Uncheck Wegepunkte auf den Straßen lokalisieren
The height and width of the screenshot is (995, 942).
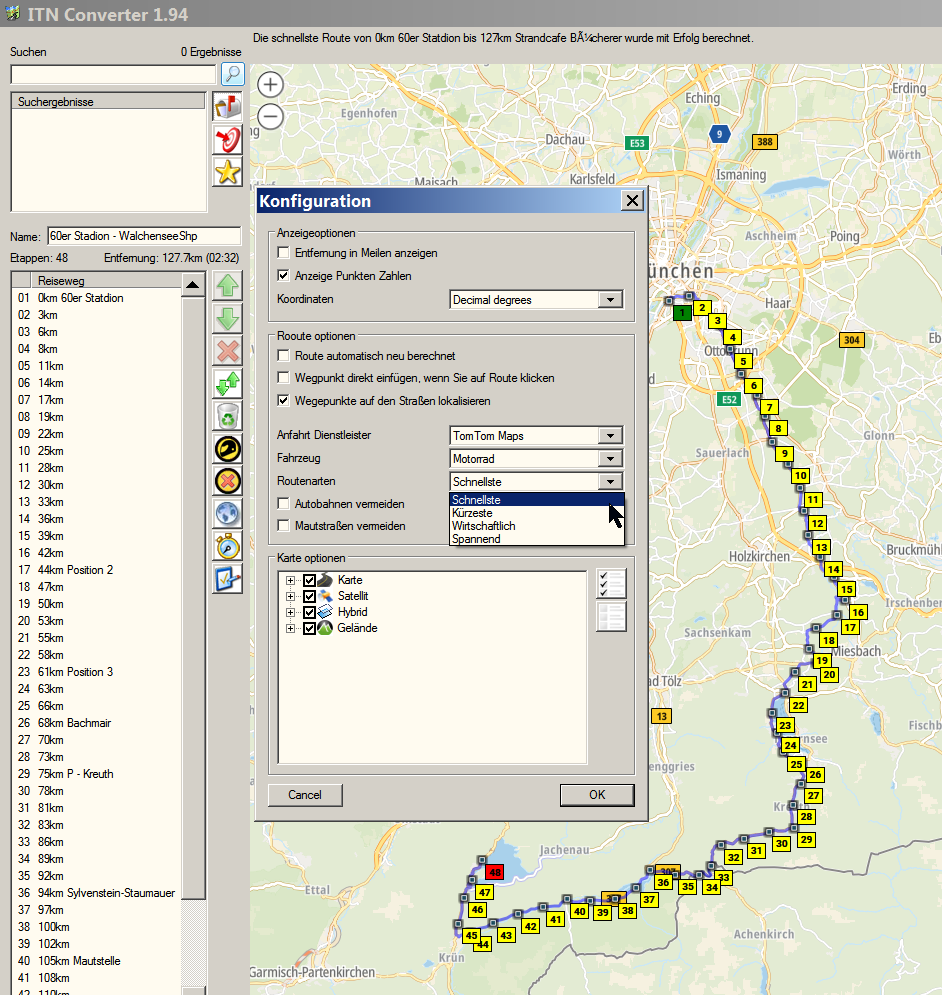[284, 400]
